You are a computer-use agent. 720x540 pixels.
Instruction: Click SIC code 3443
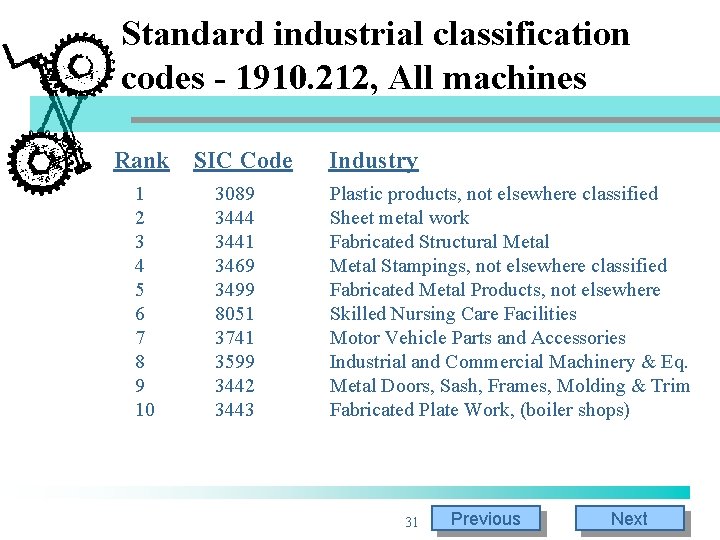click(235, 409)
